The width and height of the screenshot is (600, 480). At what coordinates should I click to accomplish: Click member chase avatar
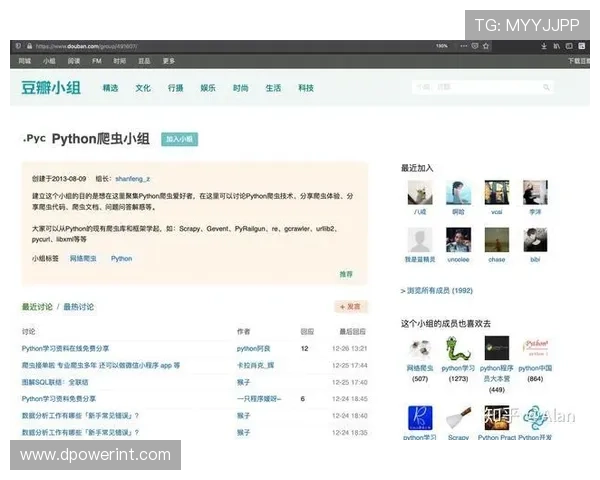pos(497,240)
